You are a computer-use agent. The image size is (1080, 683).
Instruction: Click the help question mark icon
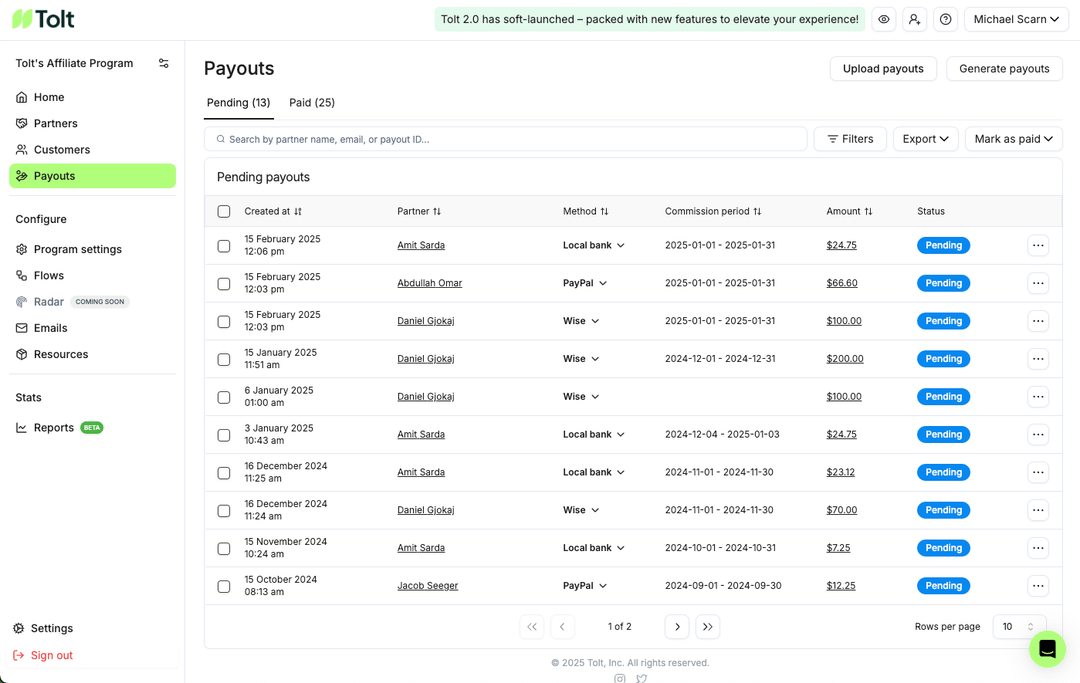click(x=945, y=18)
